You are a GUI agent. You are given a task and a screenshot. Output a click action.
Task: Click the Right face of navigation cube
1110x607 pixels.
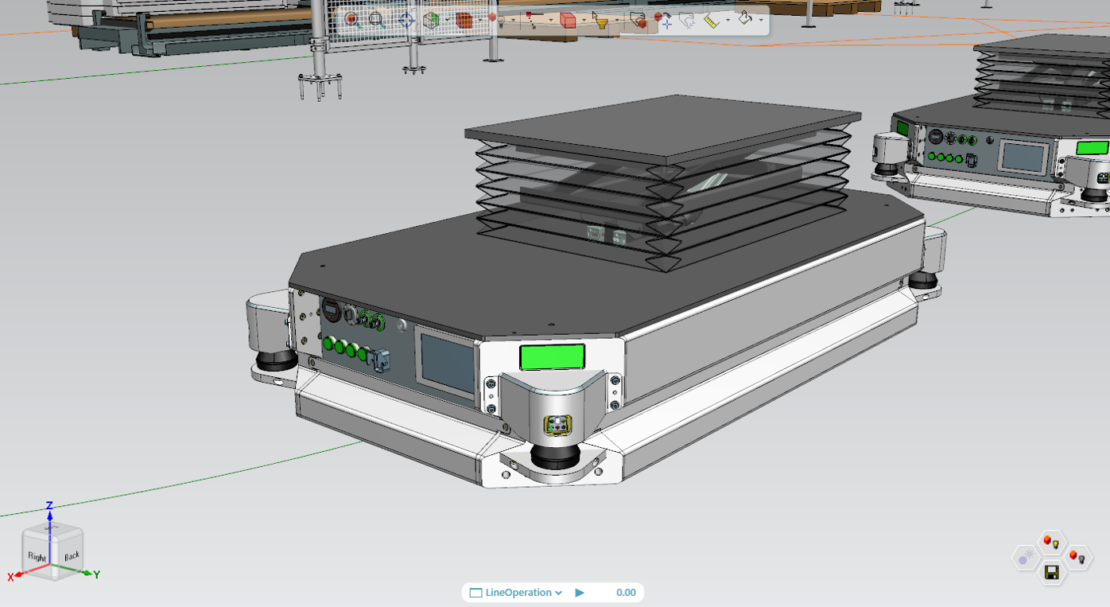point(38,556)
